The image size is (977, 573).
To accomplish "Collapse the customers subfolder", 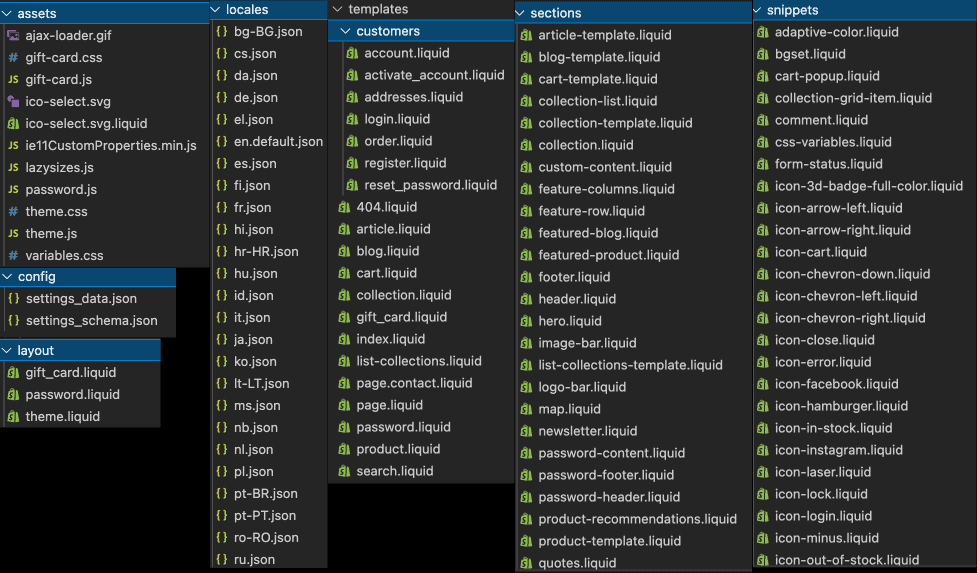I will pyautogui.click(x=345, y=31).
